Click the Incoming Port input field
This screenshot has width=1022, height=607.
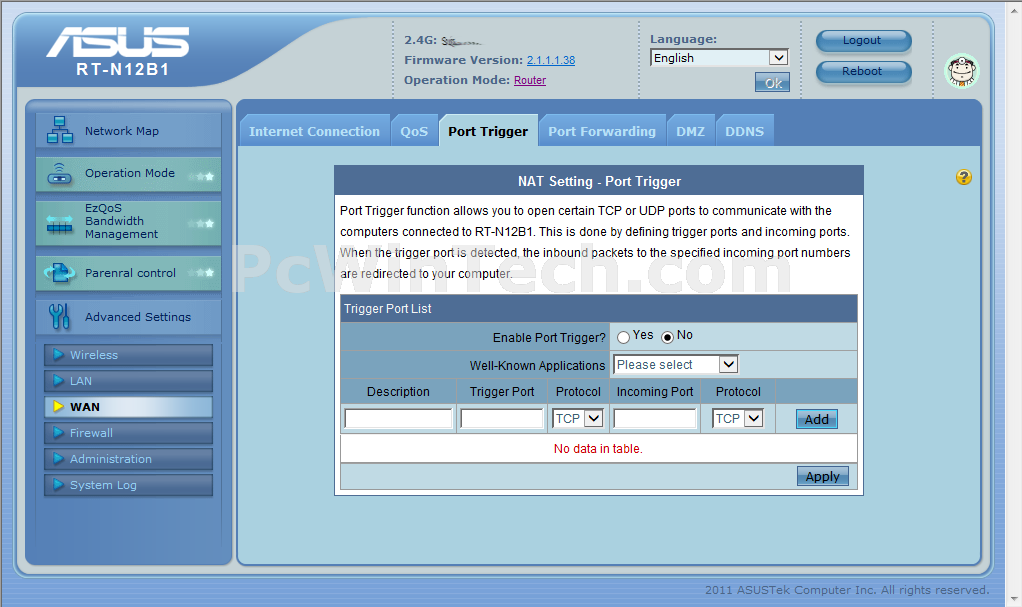pos(655,419)
